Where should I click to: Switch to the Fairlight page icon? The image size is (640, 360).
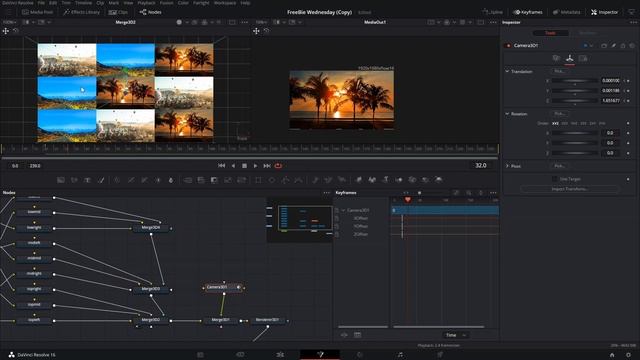400,355
